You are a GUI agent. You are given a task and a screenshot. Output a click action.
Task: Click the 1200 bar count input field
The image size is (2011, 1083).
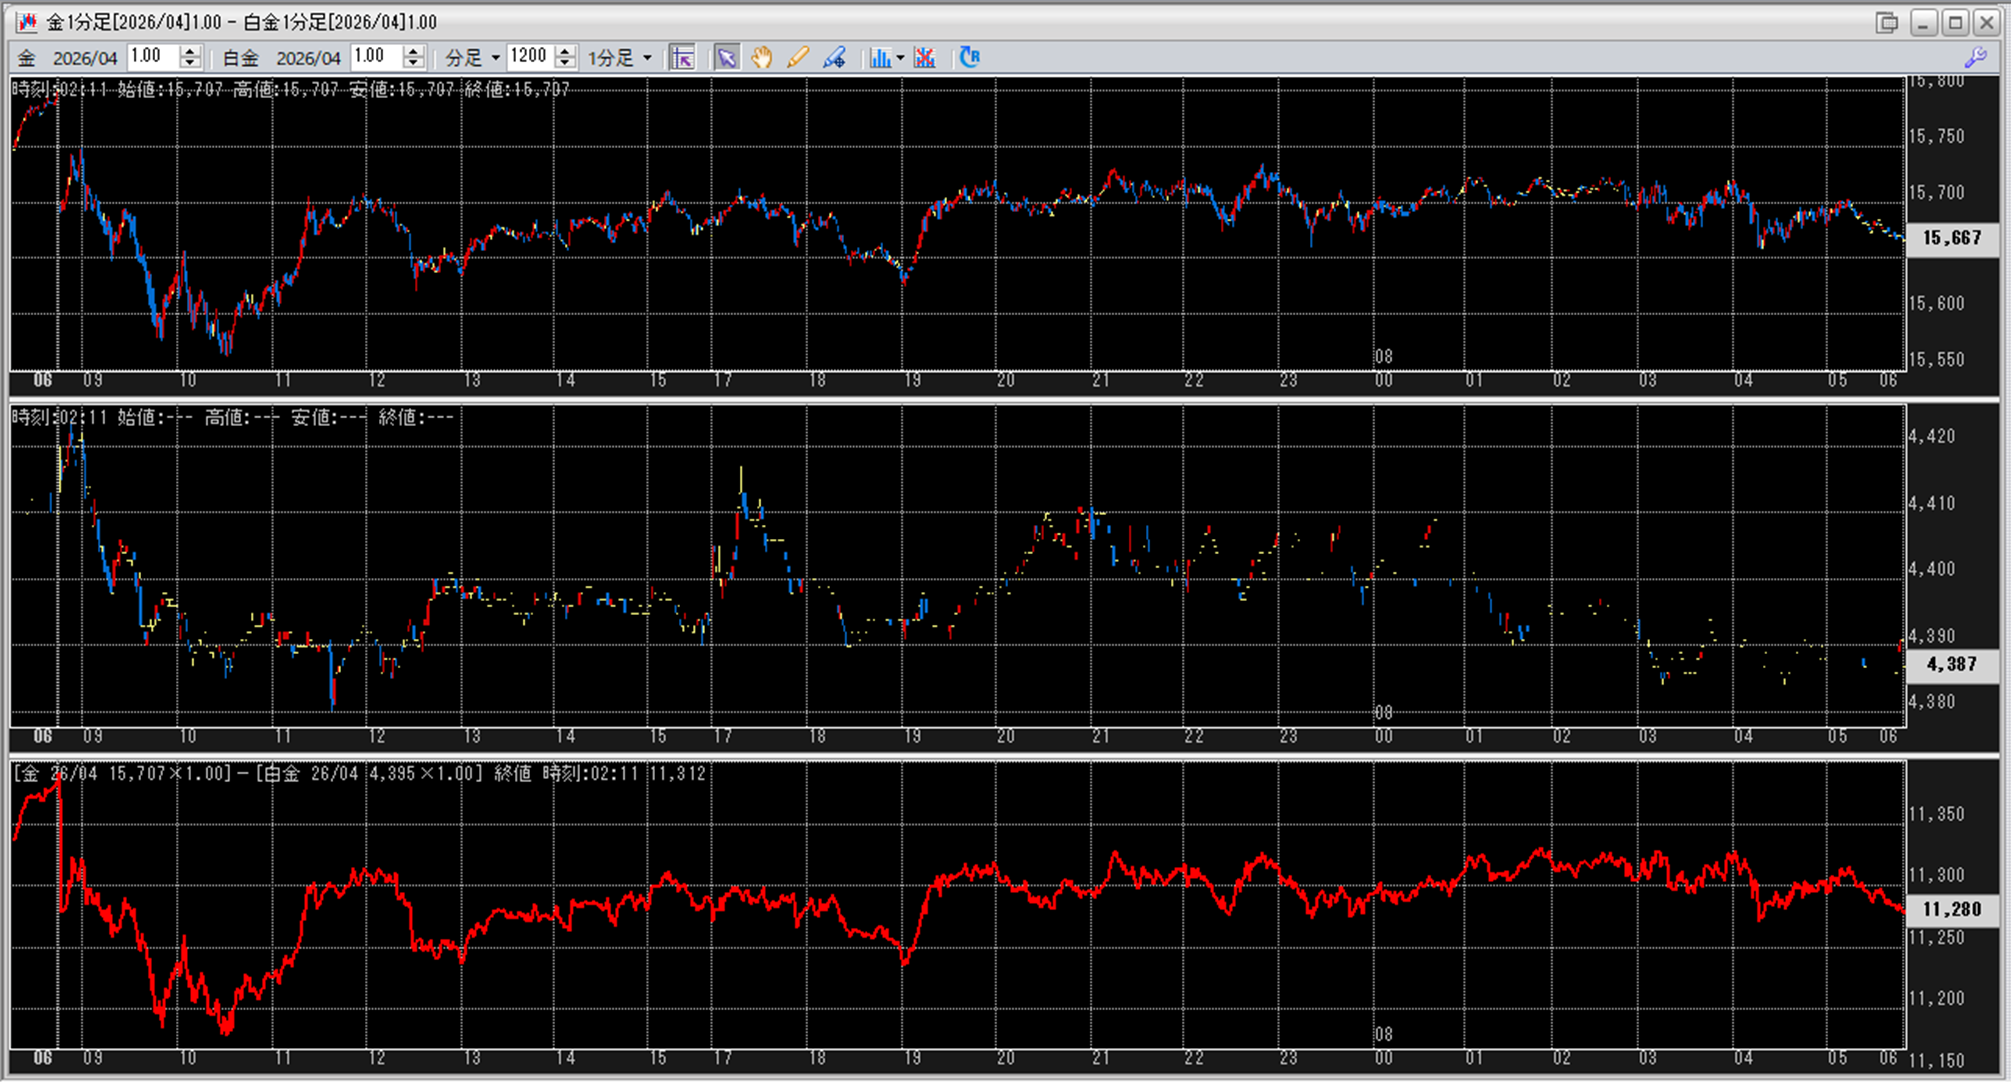pyautogui.click(x=529, y=57)
